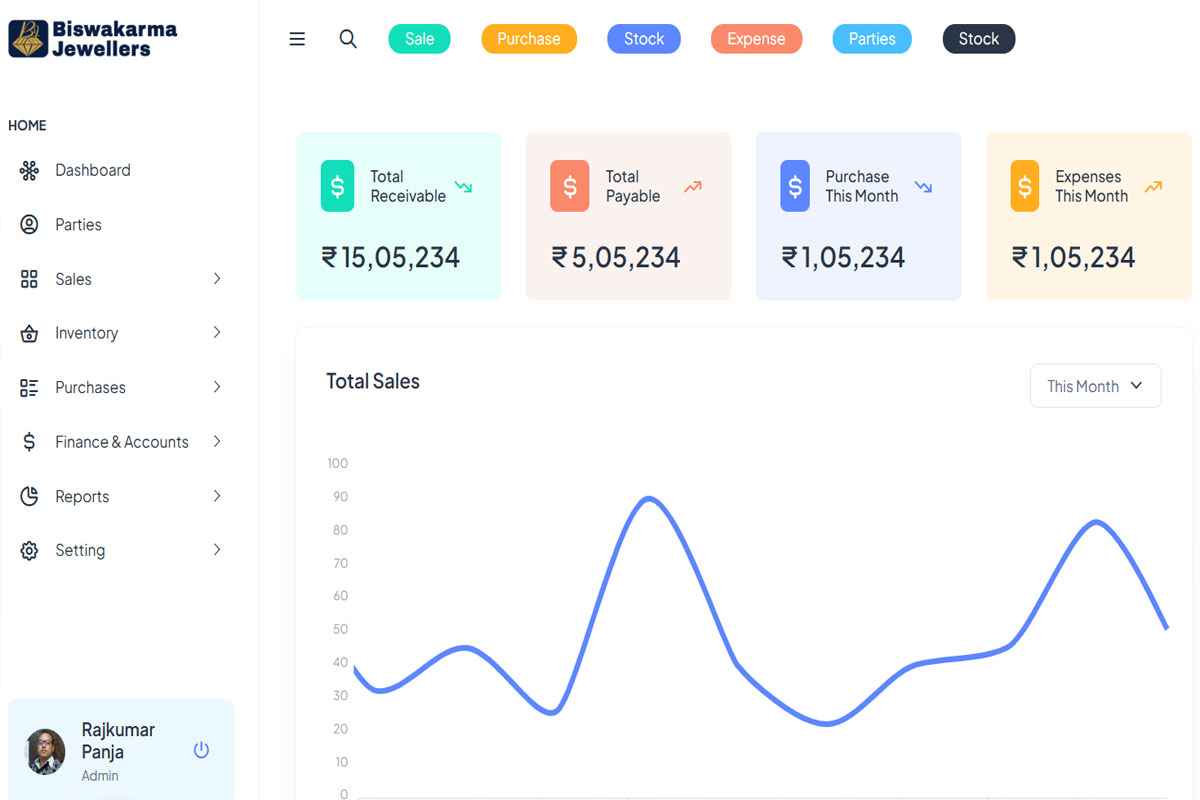1200x800 pixels.
Task: Click the power logout icon
Action: pos(201,750)
